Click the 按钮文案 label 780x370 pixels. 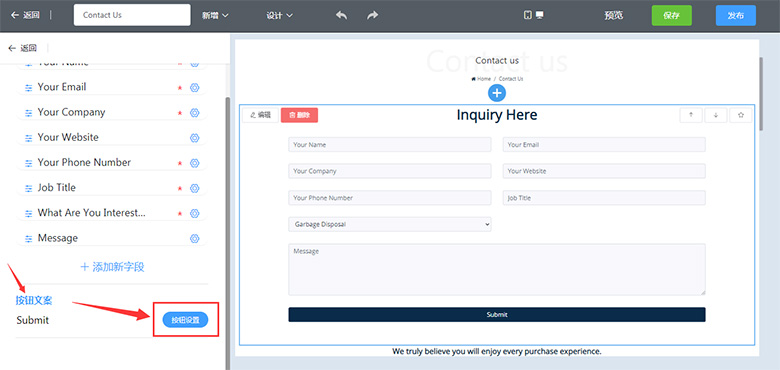tap(34, 300)
